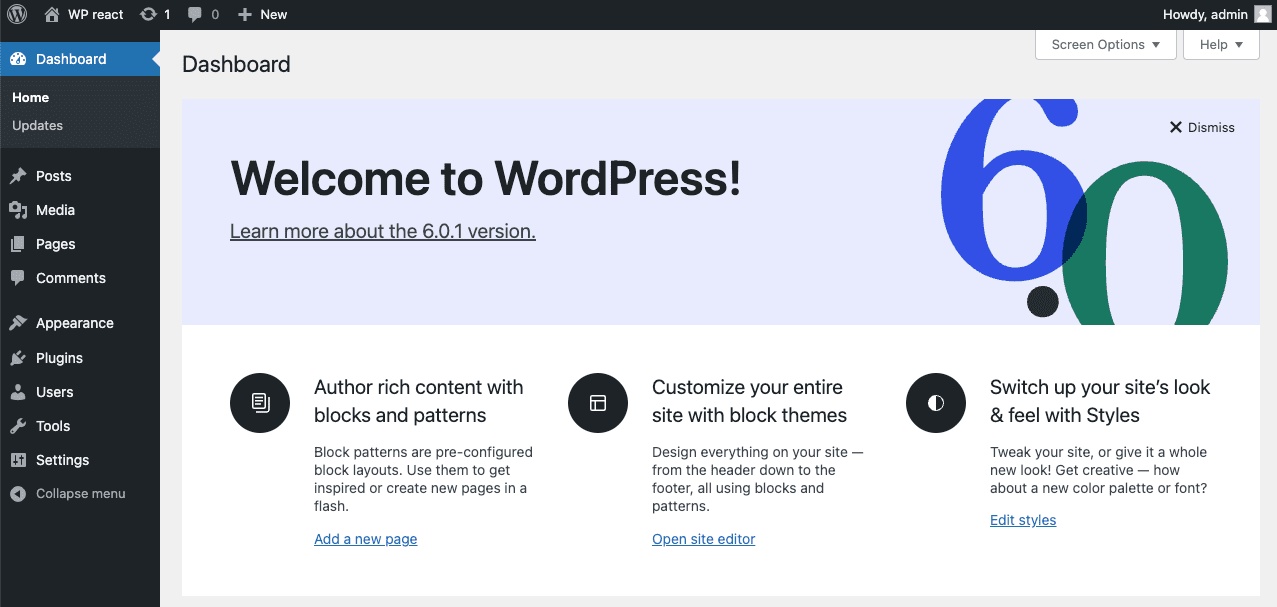Click the Users person icon
The image size is (1277, 607).
tap(18, 392)
